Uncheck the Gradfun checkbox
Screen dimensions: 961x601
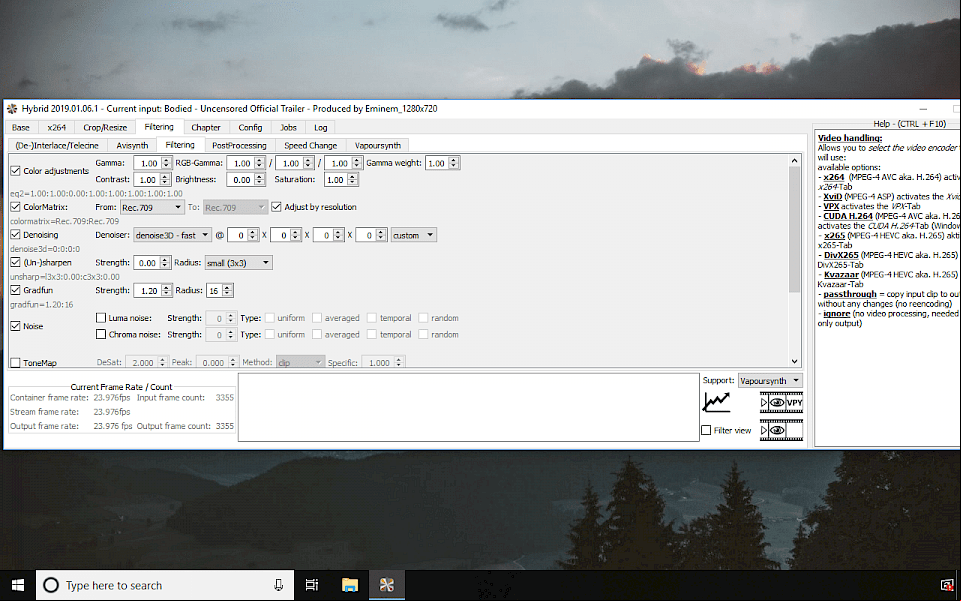[x=15, y=290]
